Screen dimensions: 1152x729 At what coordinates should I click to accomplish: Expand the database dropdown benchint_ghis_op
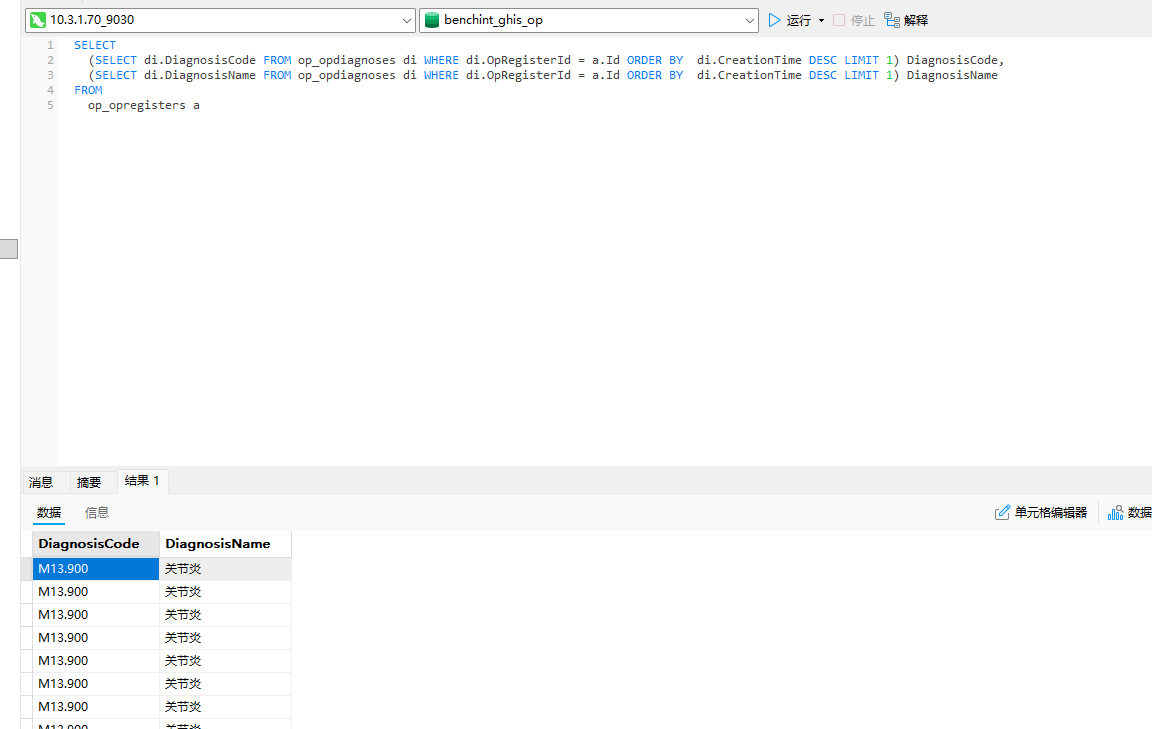750,20
